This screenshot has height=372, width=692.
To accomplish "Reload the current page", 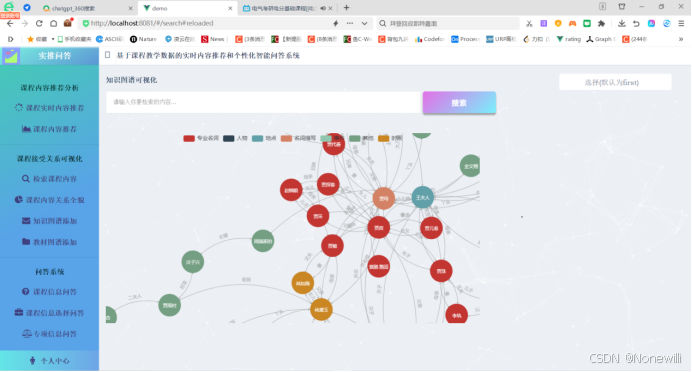I will click(39, 23).
